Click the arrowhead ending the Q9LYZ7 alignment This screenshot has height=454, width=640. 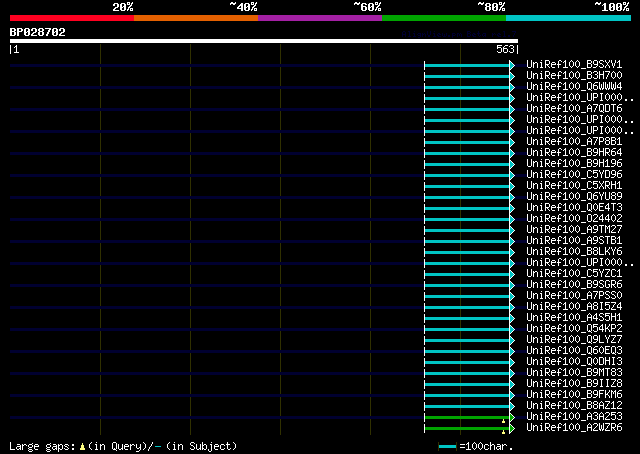coord(512,340)
